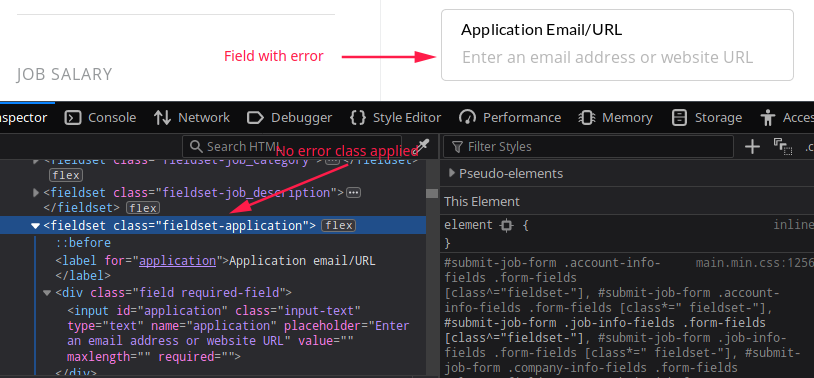Click "This Element" section header
Screen dimensions: 814x378
[482, 201]
